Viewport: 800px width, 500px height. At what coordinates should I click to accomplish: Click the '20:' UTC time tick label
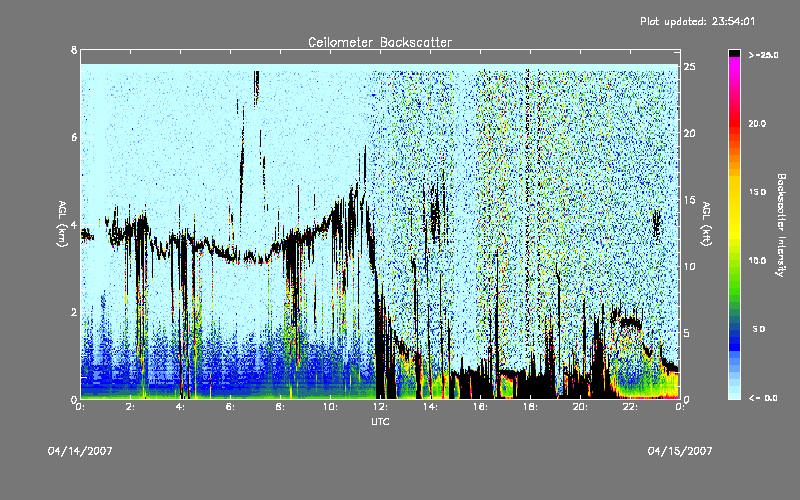pos(580,407)
